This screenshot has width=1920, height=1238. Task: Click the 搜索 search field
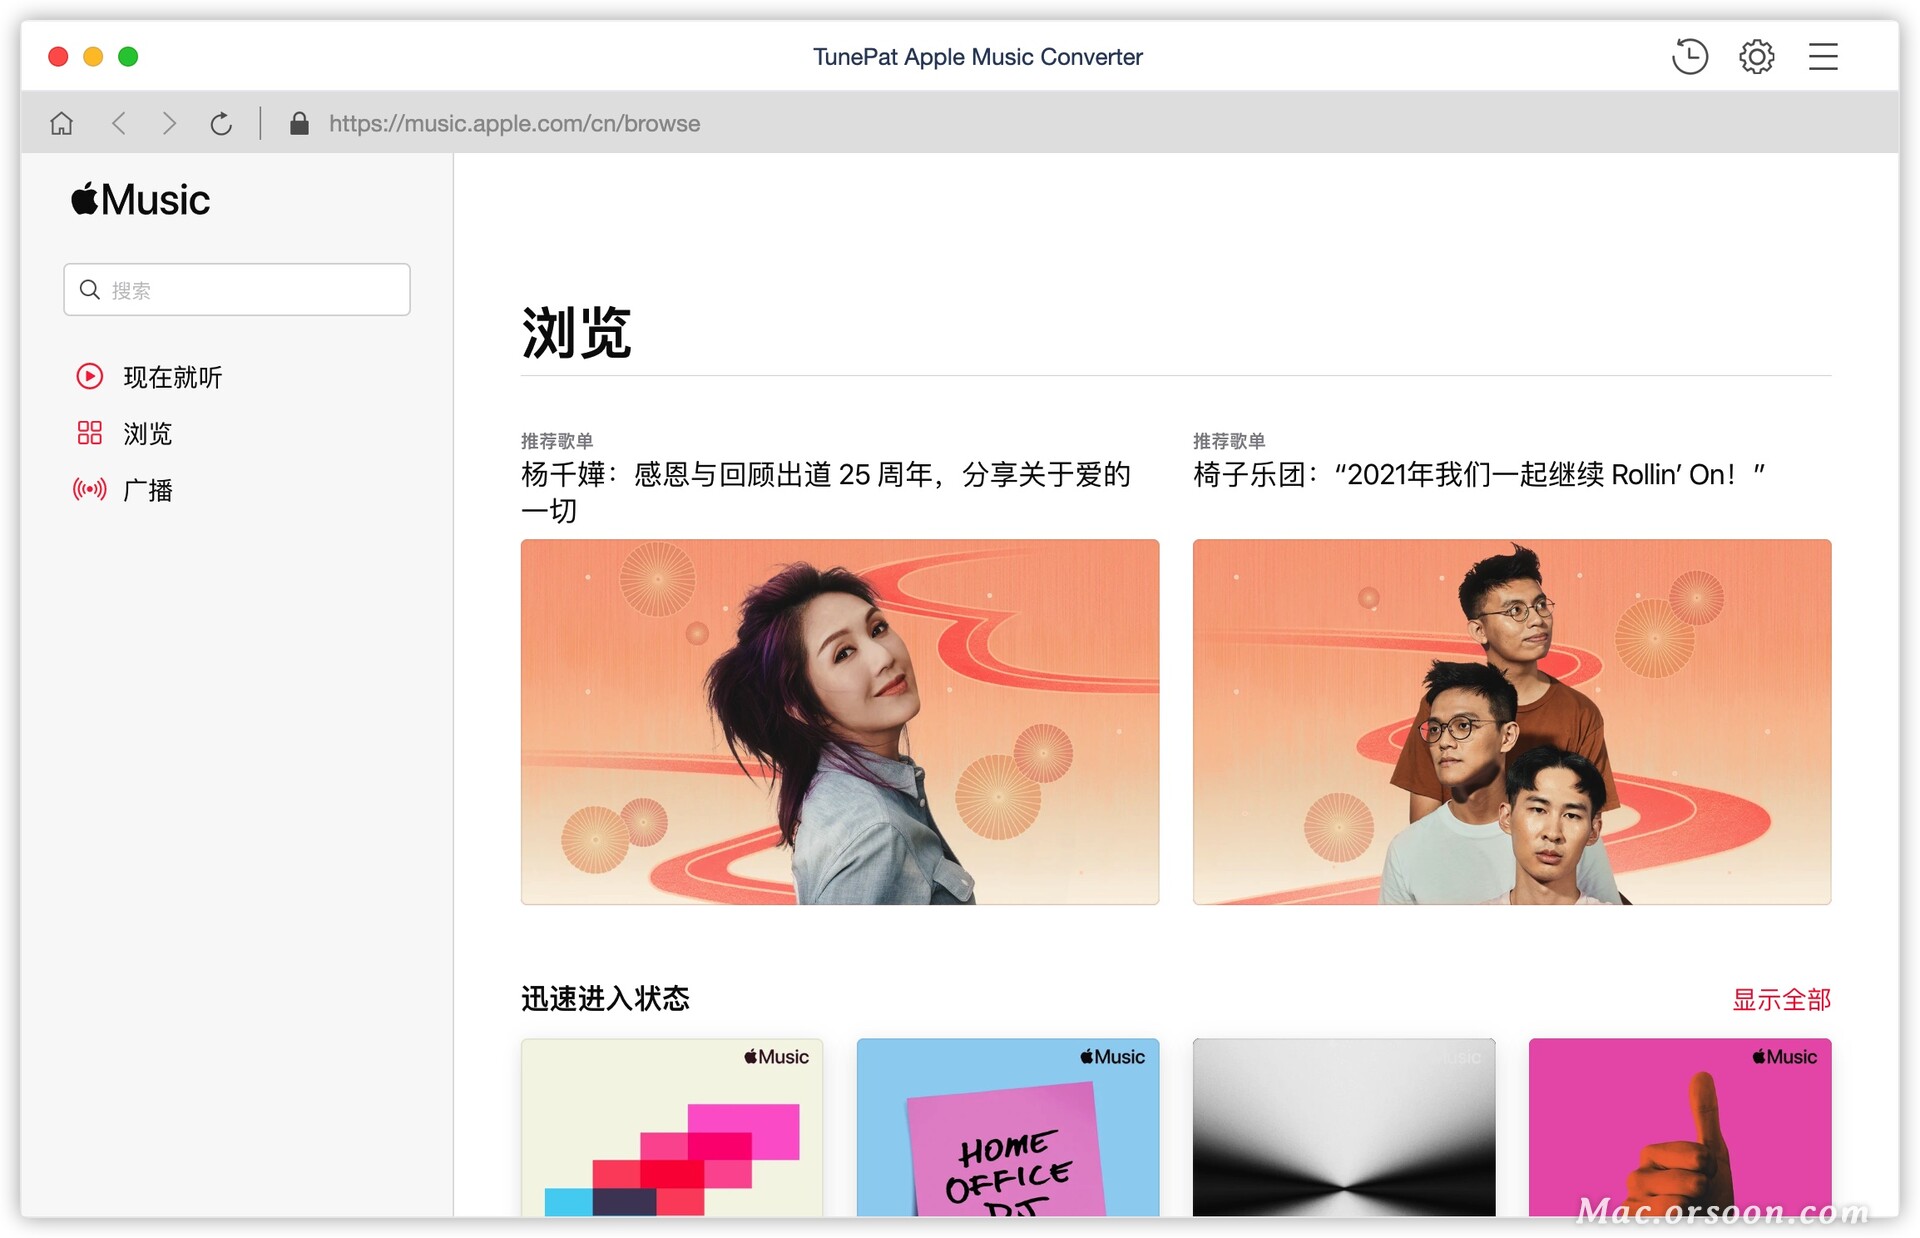point(237,290)
